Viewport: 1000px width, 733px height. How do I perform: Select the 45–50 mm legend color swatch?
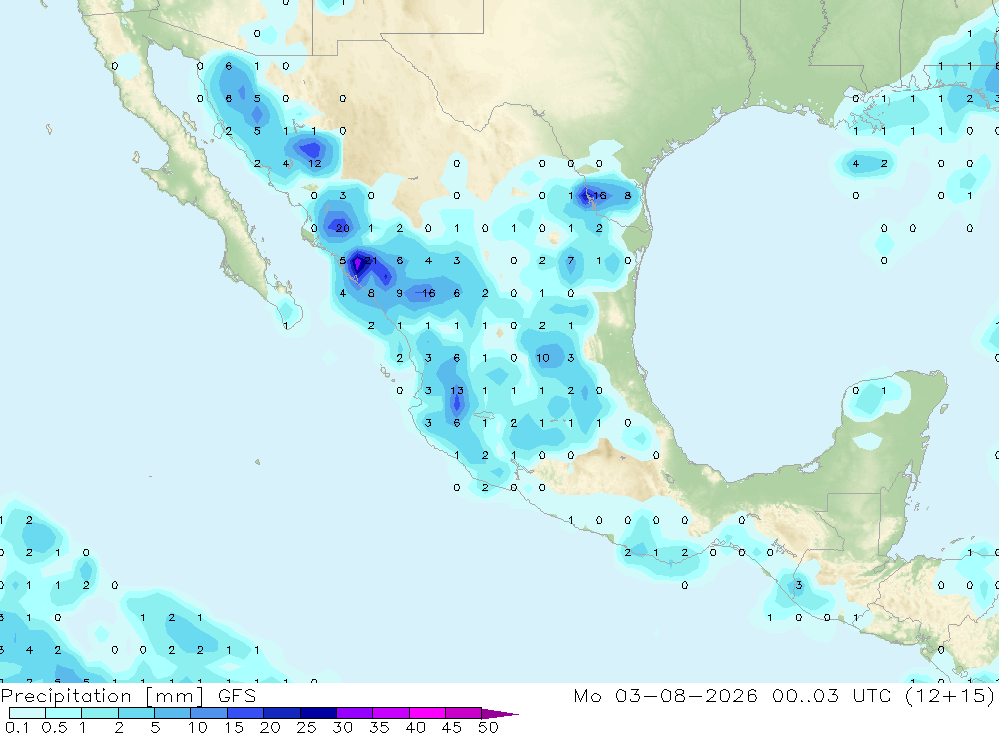point(463,713)
